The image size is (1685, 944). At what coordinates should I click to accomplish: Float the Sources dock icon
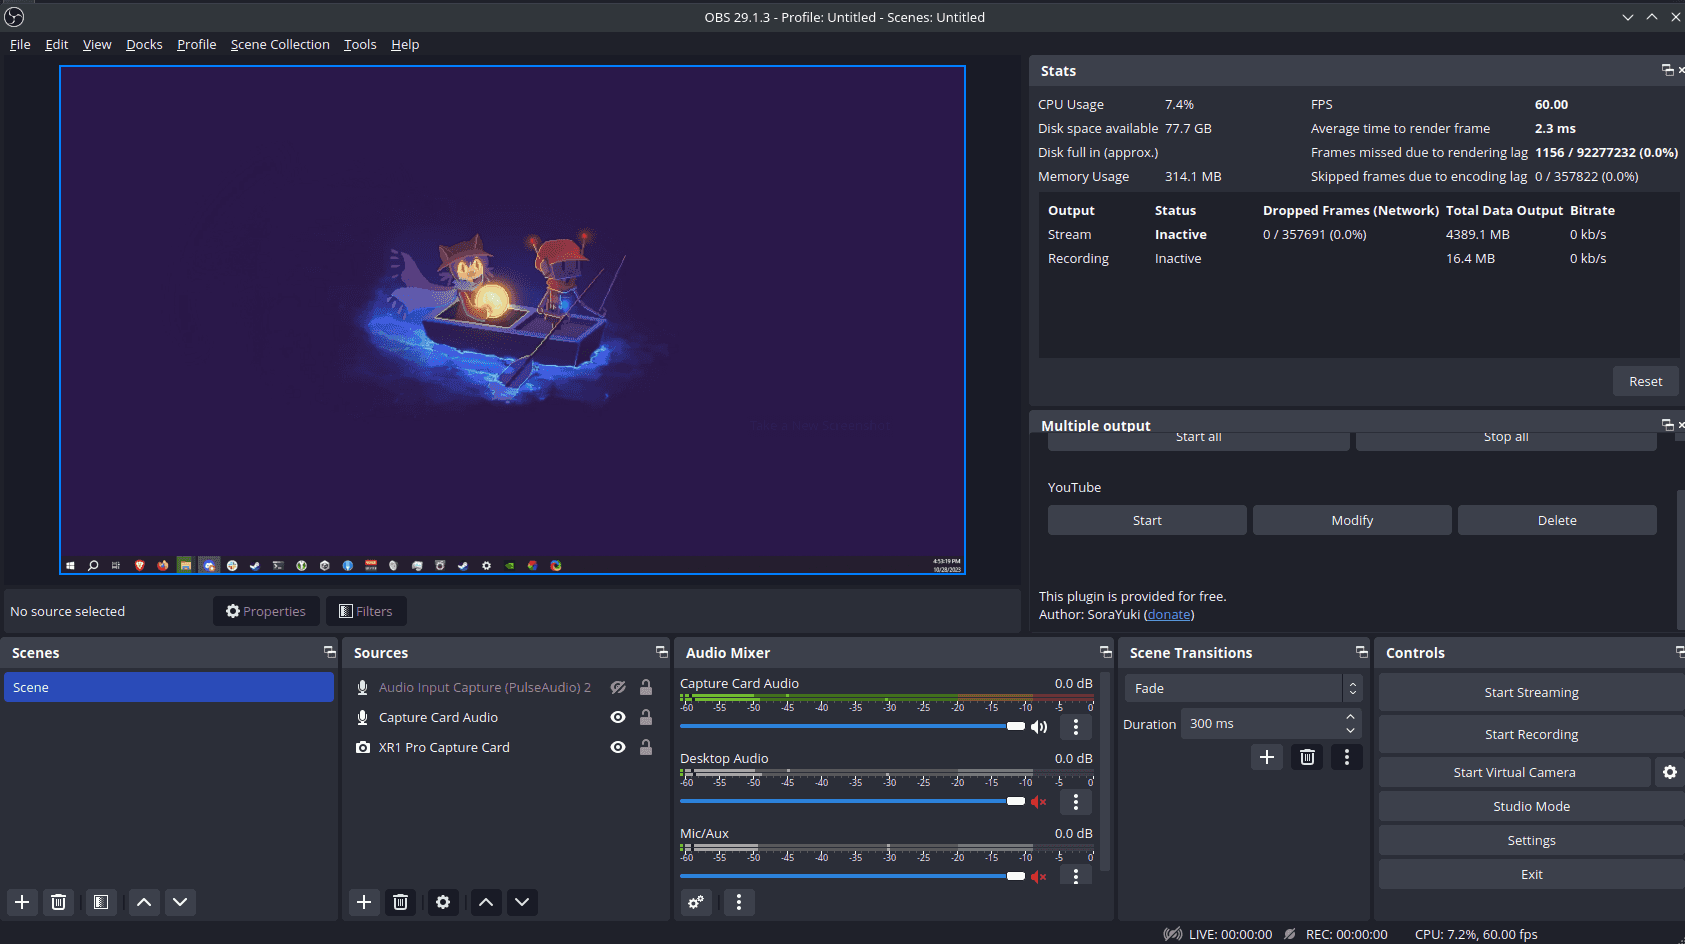pyautogui.click(x=662, y=652)
